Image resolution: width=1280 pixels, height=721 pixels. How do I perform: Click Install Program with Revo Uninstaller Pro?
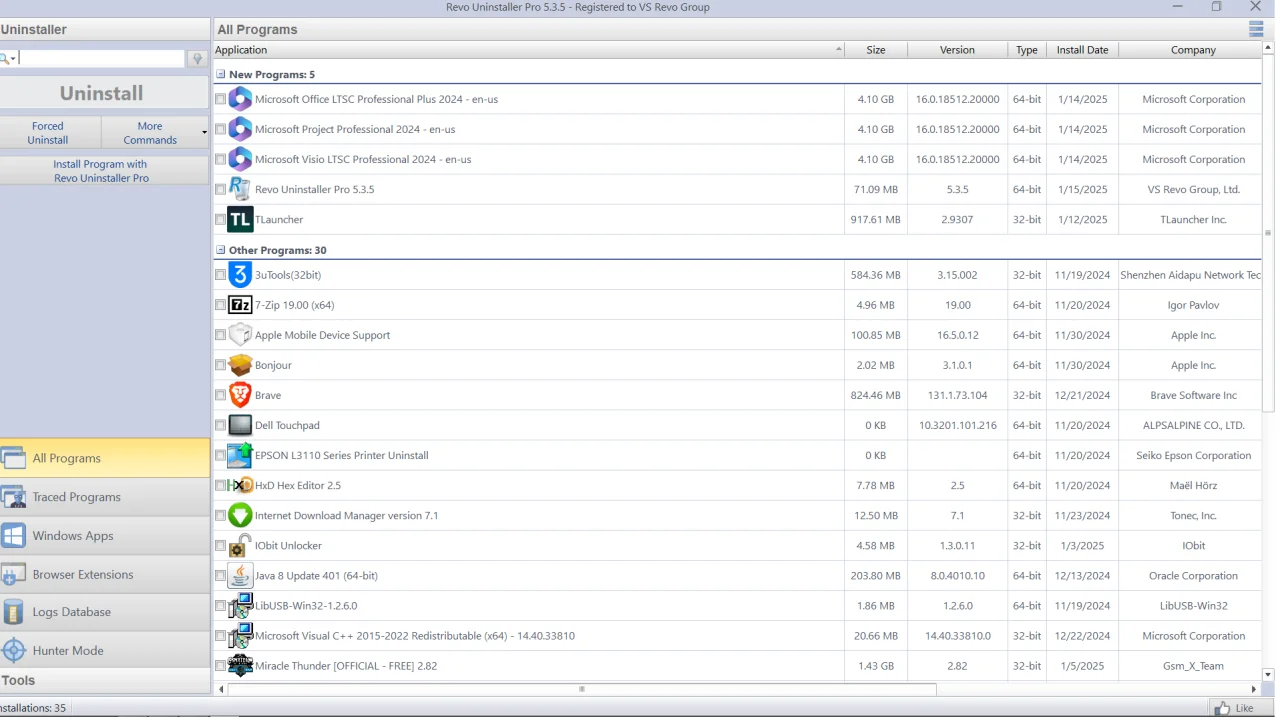(104, 170)
